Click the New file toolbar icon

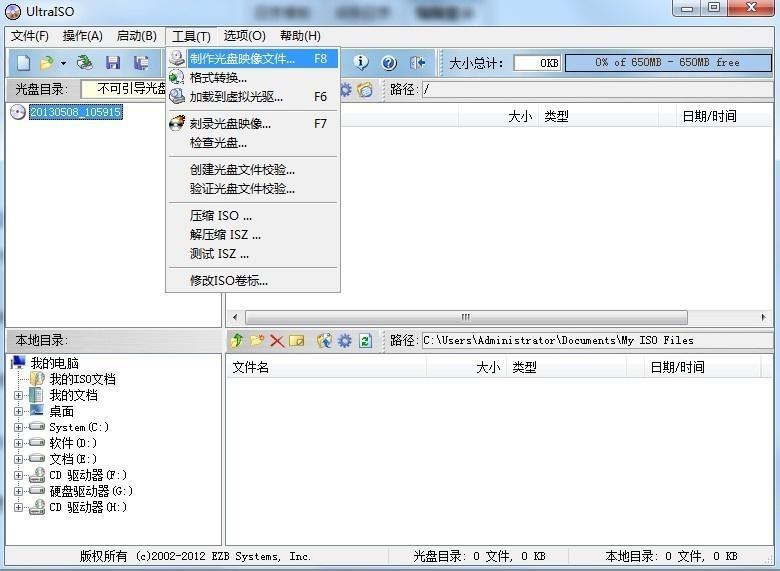click(x=22, y=63)
